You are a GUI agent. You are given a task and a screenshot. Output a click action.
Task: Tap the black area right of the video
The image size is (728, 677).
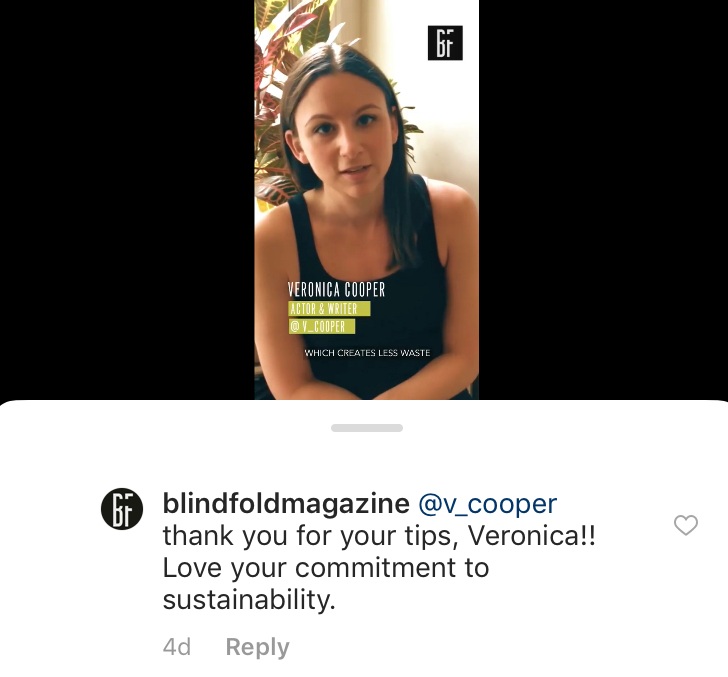pyautogui.click(x=603, y=200)
